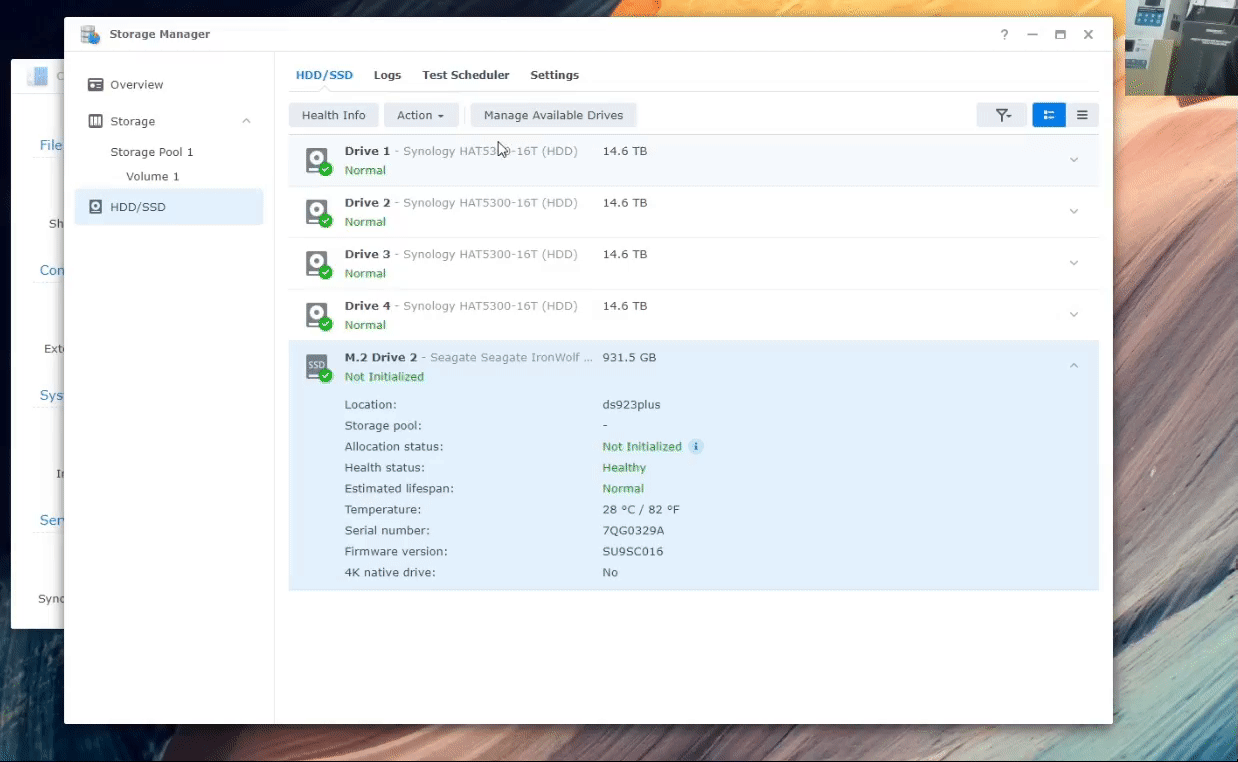1238x762 pixels.
Task: Expand Drive 4 details chevron
Action: pyautogui.click(x=1074, y=315)
